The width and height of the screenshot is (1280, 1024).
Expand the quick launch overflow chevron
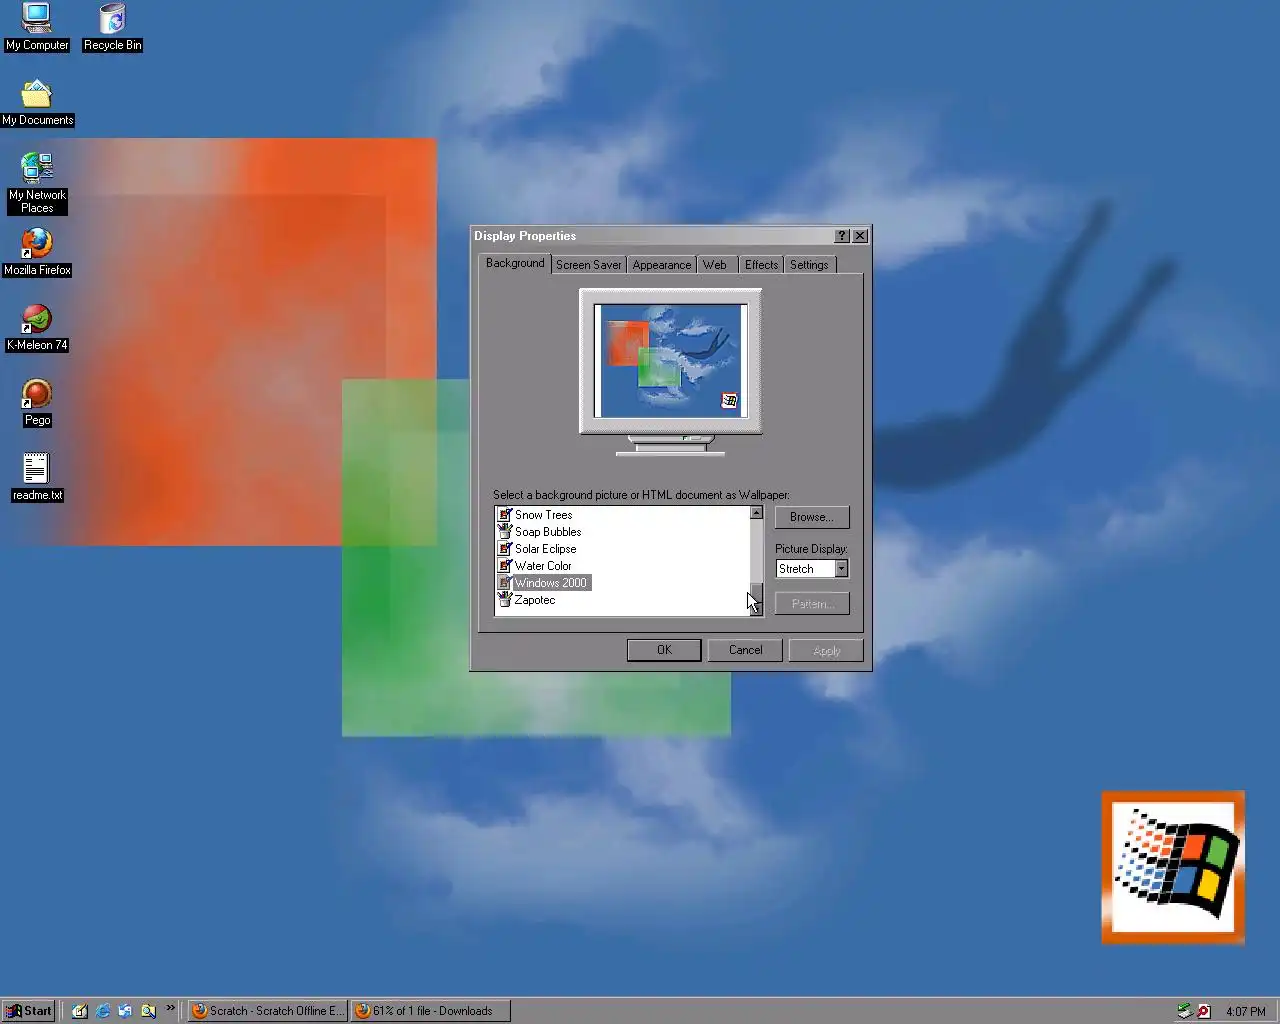coord(170,1008)
